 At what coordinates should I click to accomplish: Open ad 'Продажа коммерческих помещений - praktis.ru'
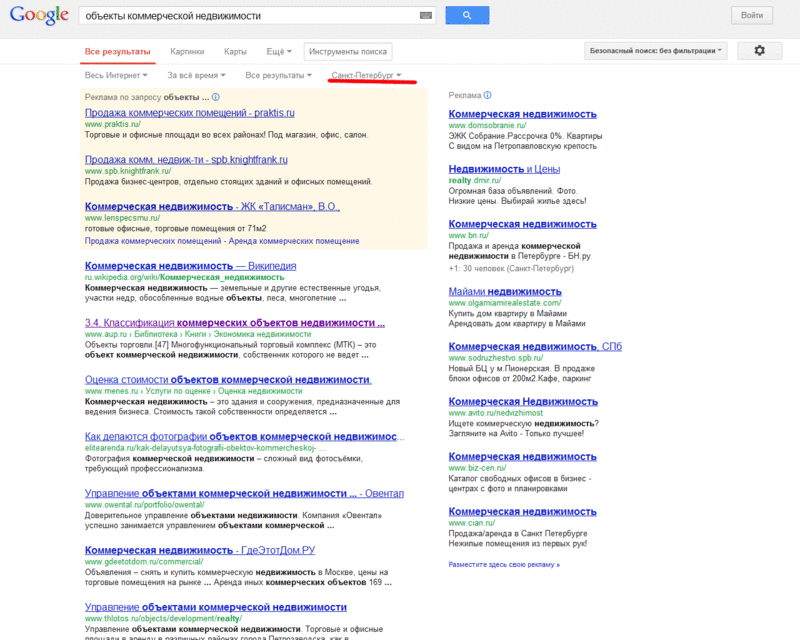pos(189,113)
